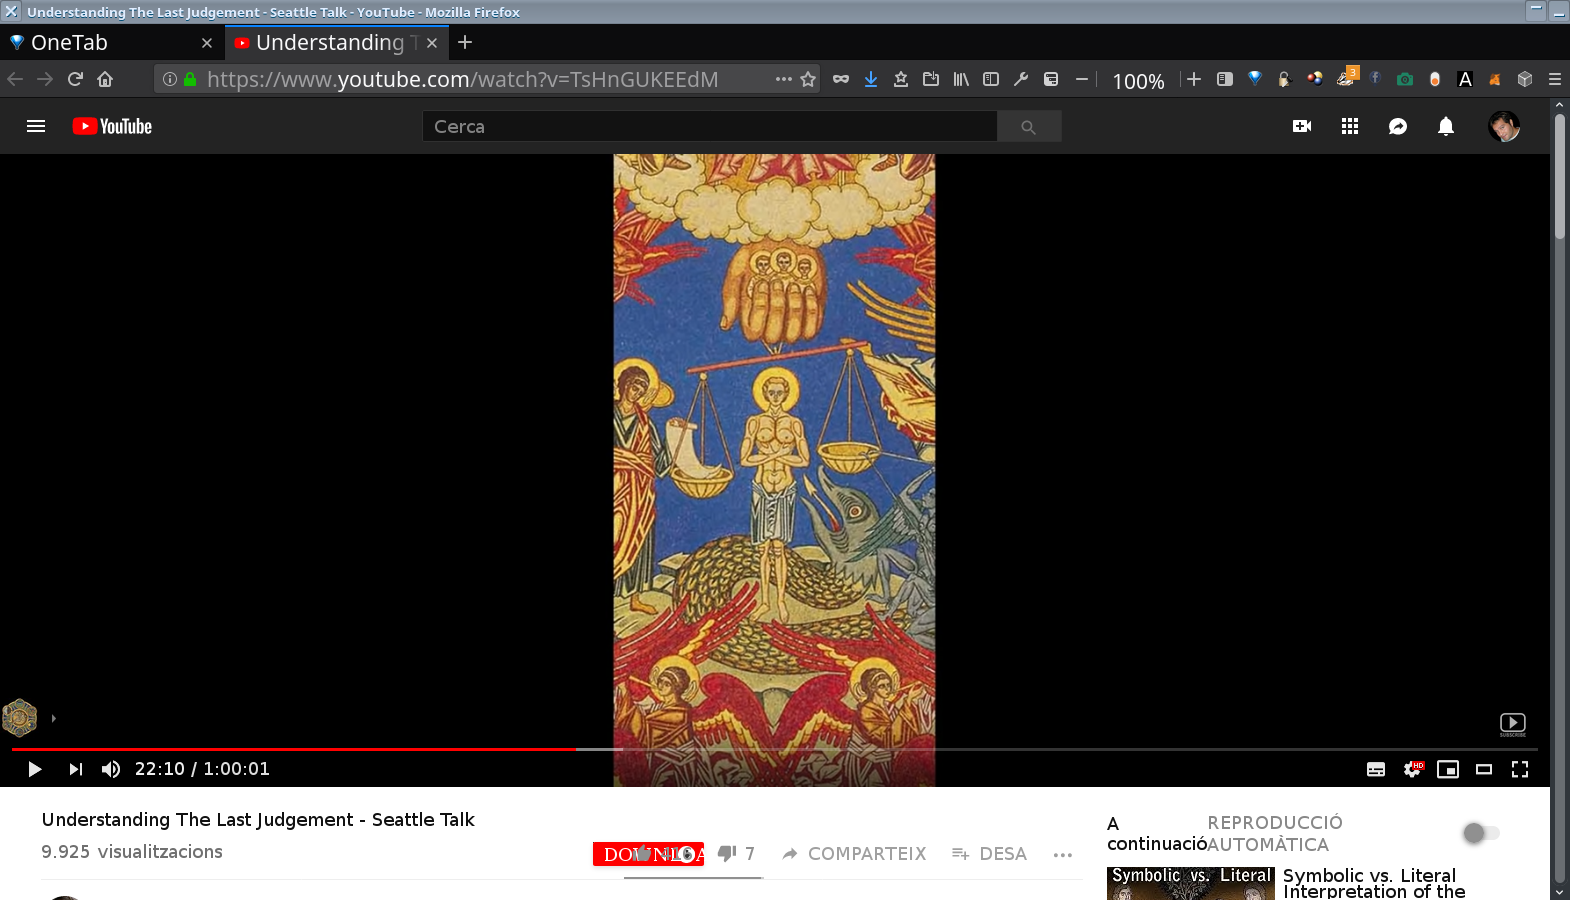Click COMPARTEIX share button
This screenshot has height=900, width=1570.
point(854,854)
